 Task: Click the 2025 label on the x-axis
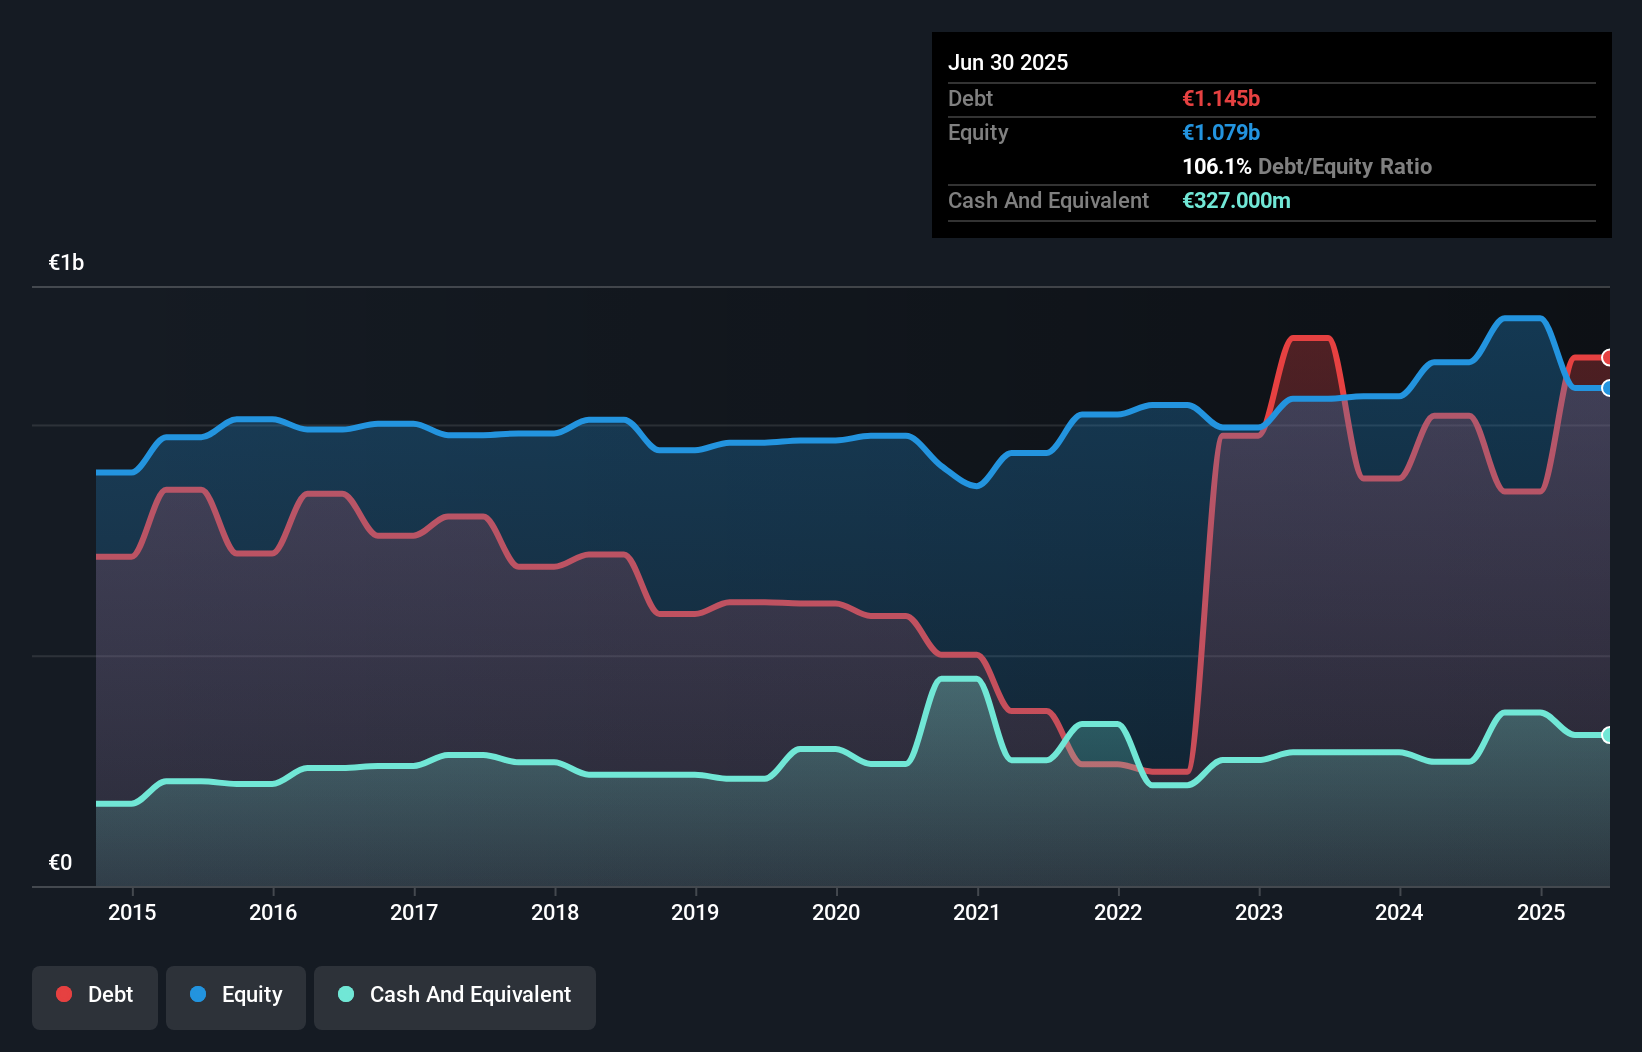(1541, 912)
